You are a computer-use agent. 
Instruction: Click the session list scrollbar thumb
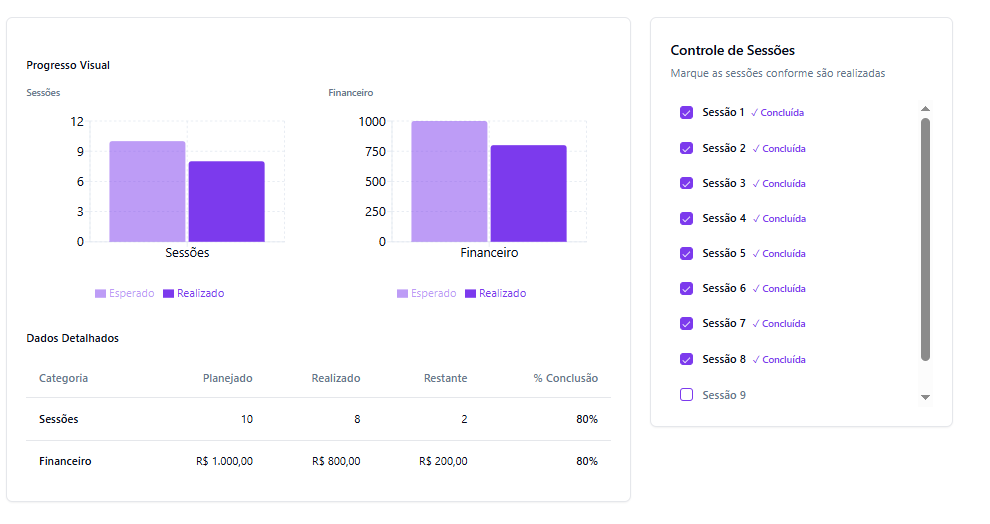tap(925, 240)
